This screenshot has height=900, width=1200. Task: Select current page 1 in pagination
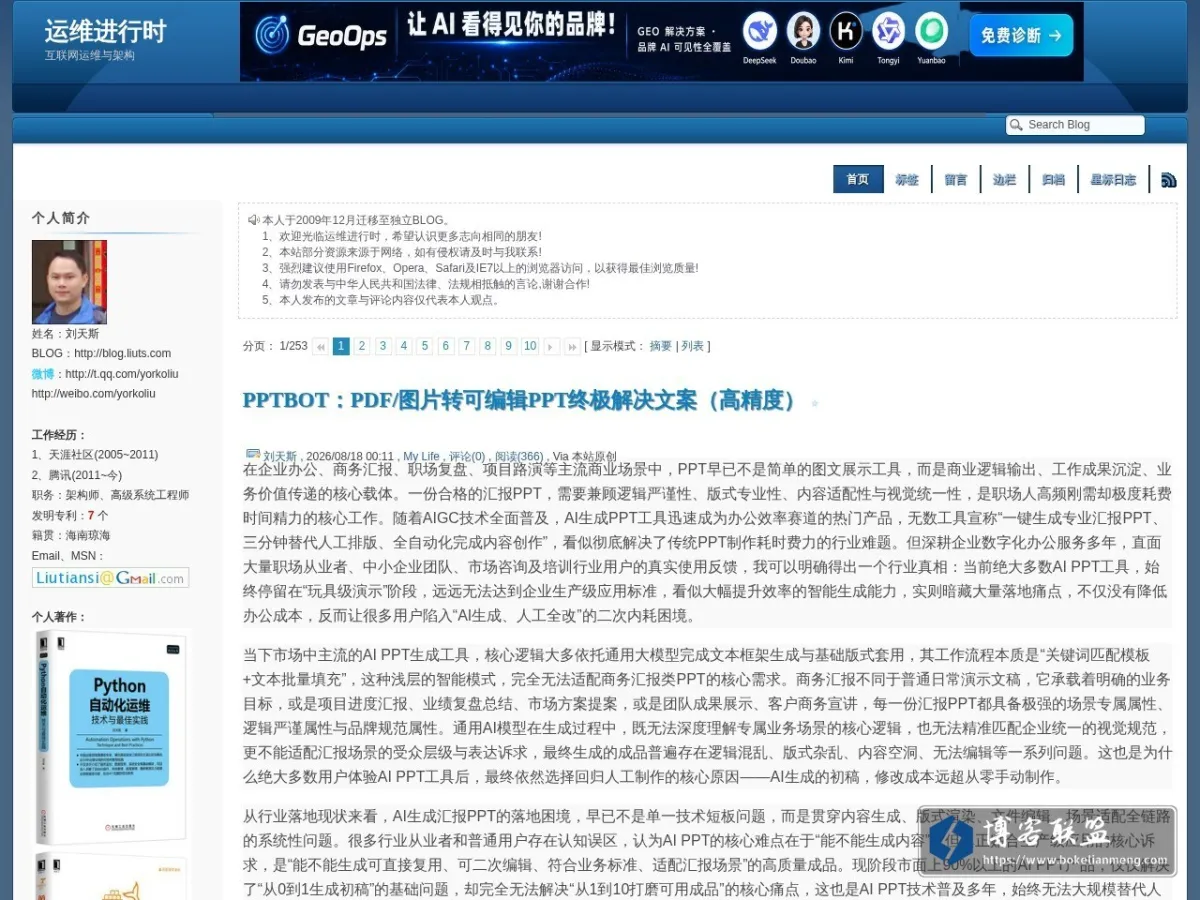tap(341, 347)
